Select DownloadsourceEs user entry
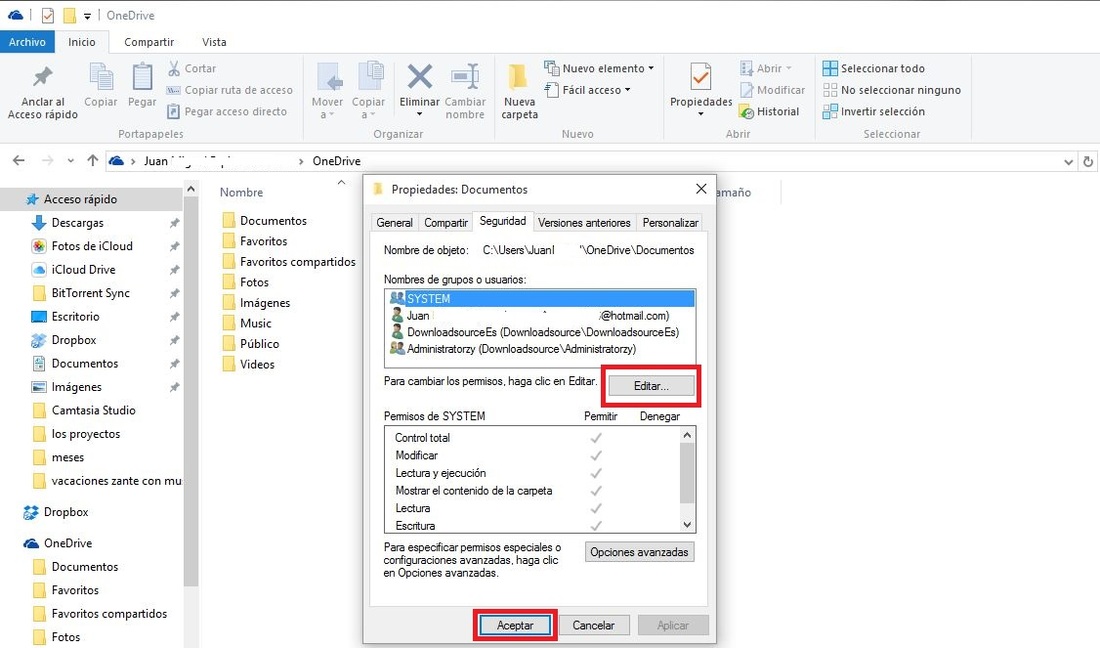1100x648 pixels. tap(535, 332)
